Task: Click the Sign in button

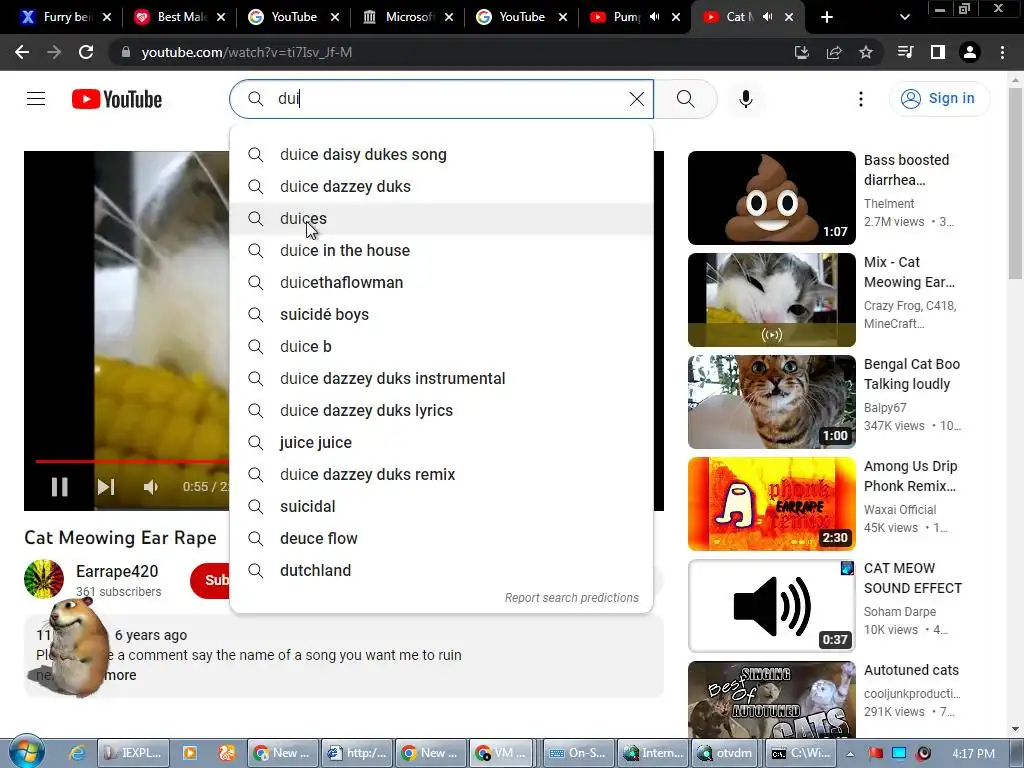Action: coord(939,99)
